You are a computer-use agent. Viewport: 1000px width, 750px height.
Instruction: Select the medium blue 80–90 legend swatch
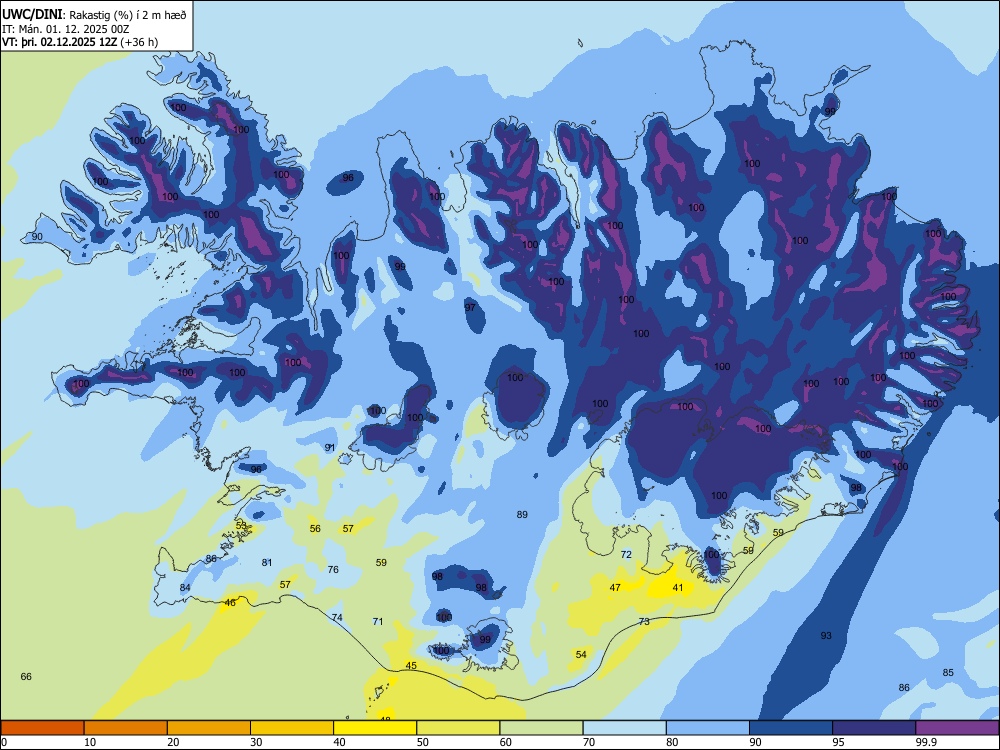click(708, 728)
